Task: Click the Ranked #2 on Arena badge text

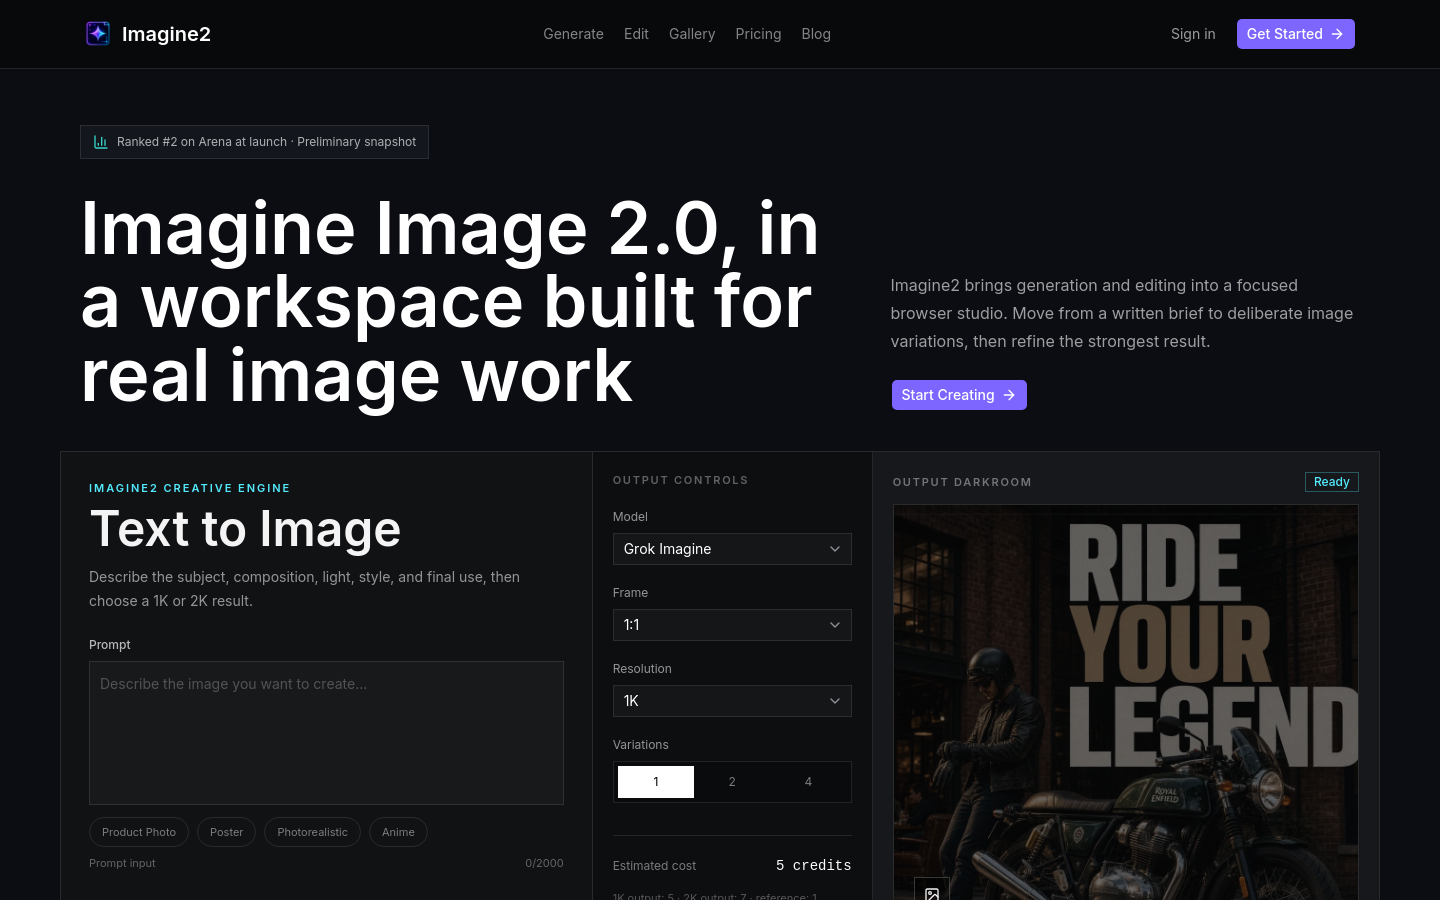Action: click(x=266, y=142)
